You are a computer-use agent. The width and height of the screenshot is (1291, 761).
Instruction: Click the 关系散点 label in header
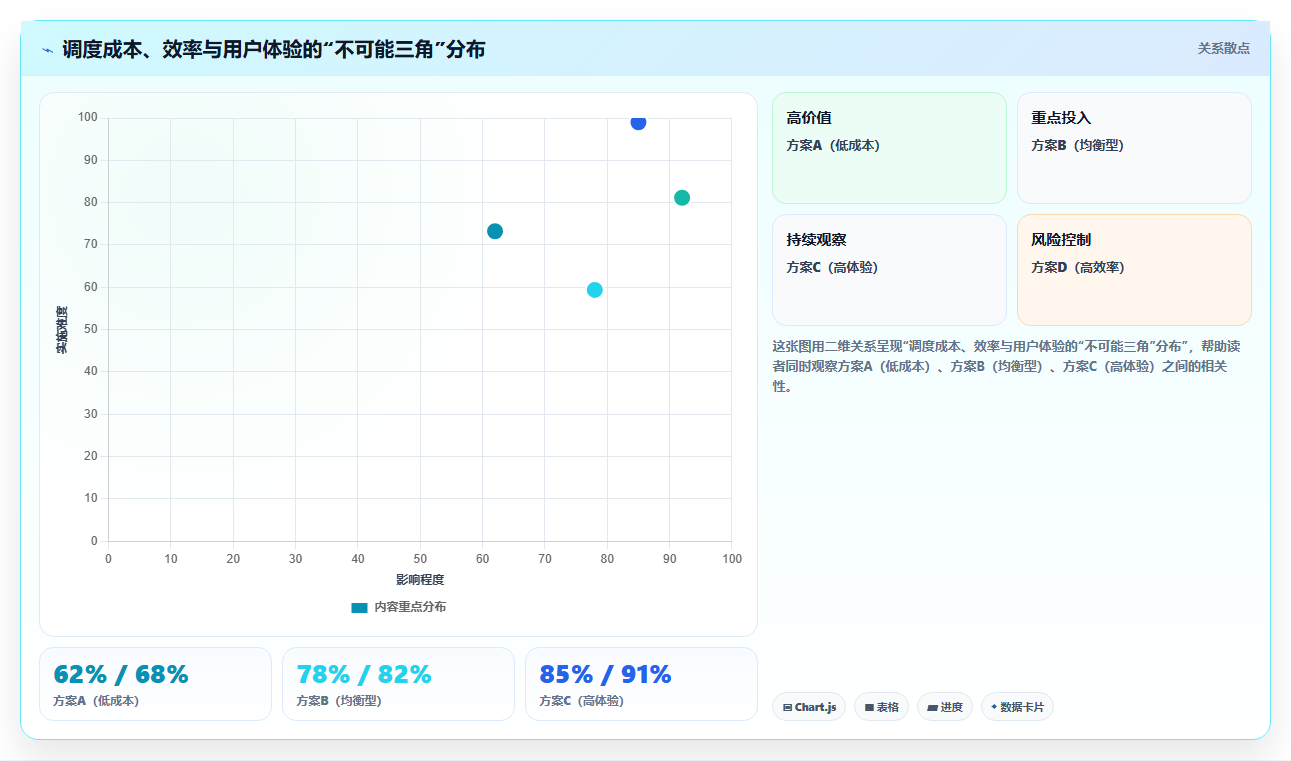[1223, 48]
